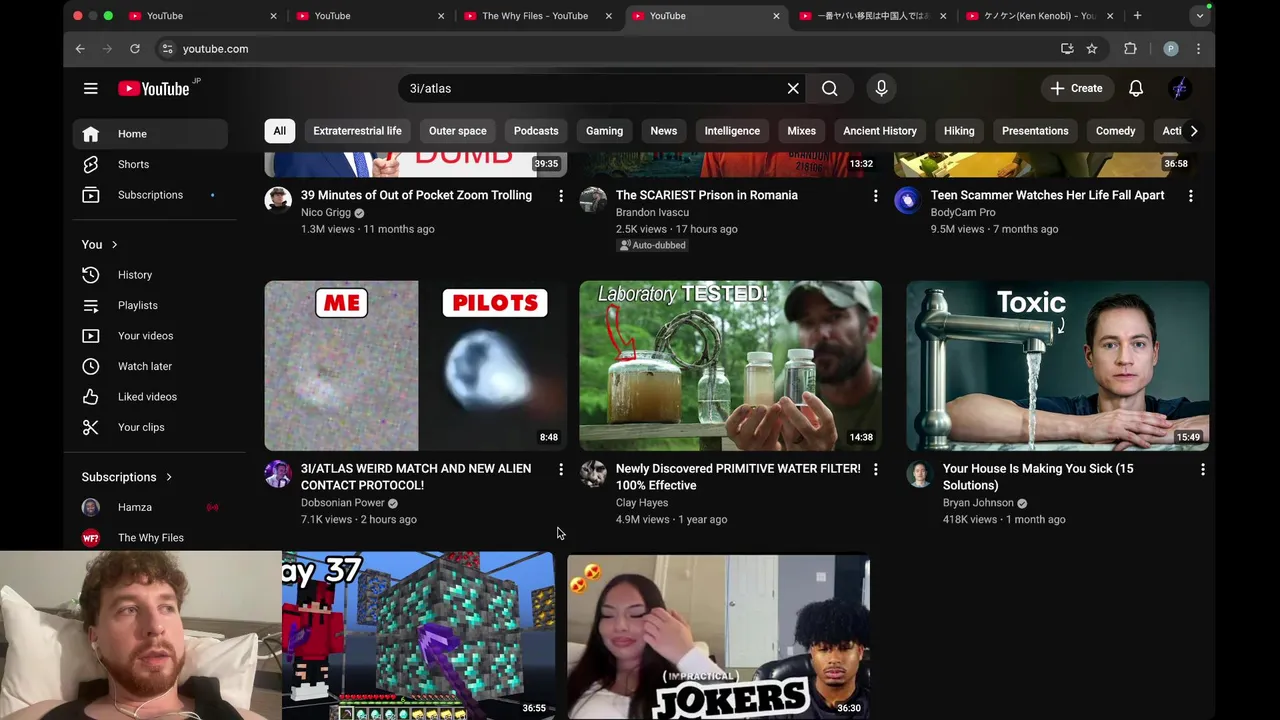The image size is (1280, 720).
Task: Open options for Your House video
Action: coord(1202,469)
